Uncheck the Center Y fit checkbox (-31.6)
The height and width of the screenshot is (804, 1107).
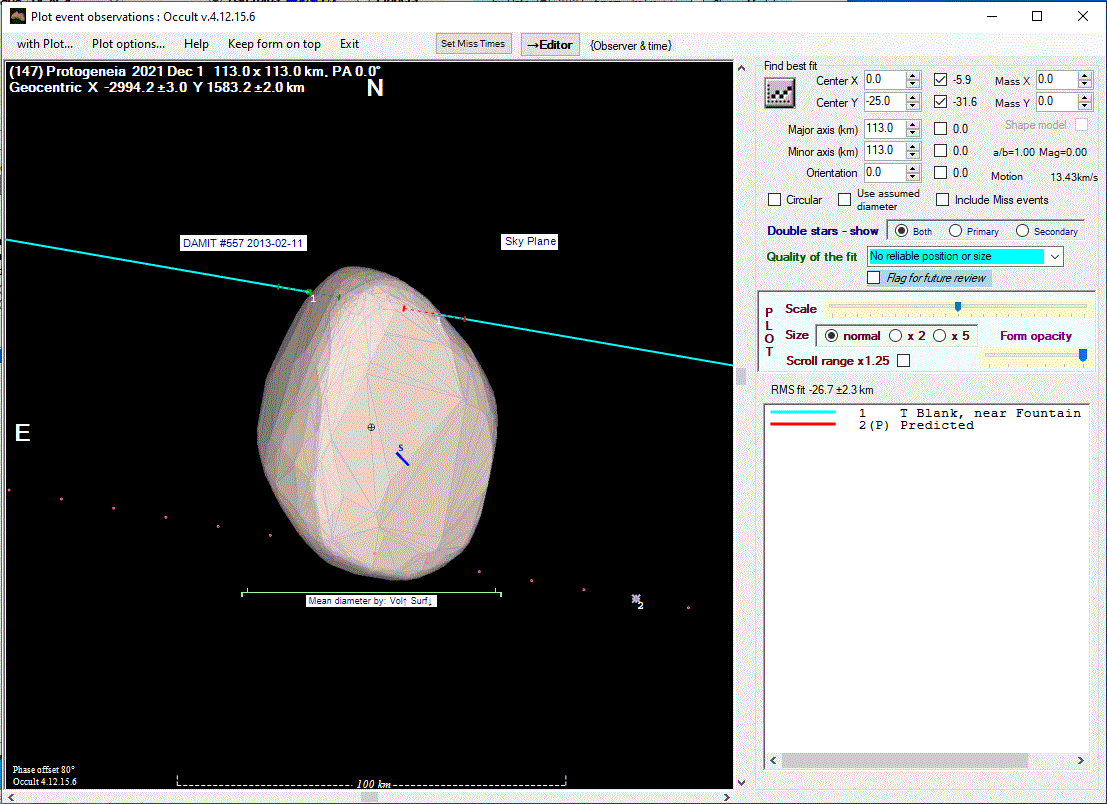click(x=940, y=102)
